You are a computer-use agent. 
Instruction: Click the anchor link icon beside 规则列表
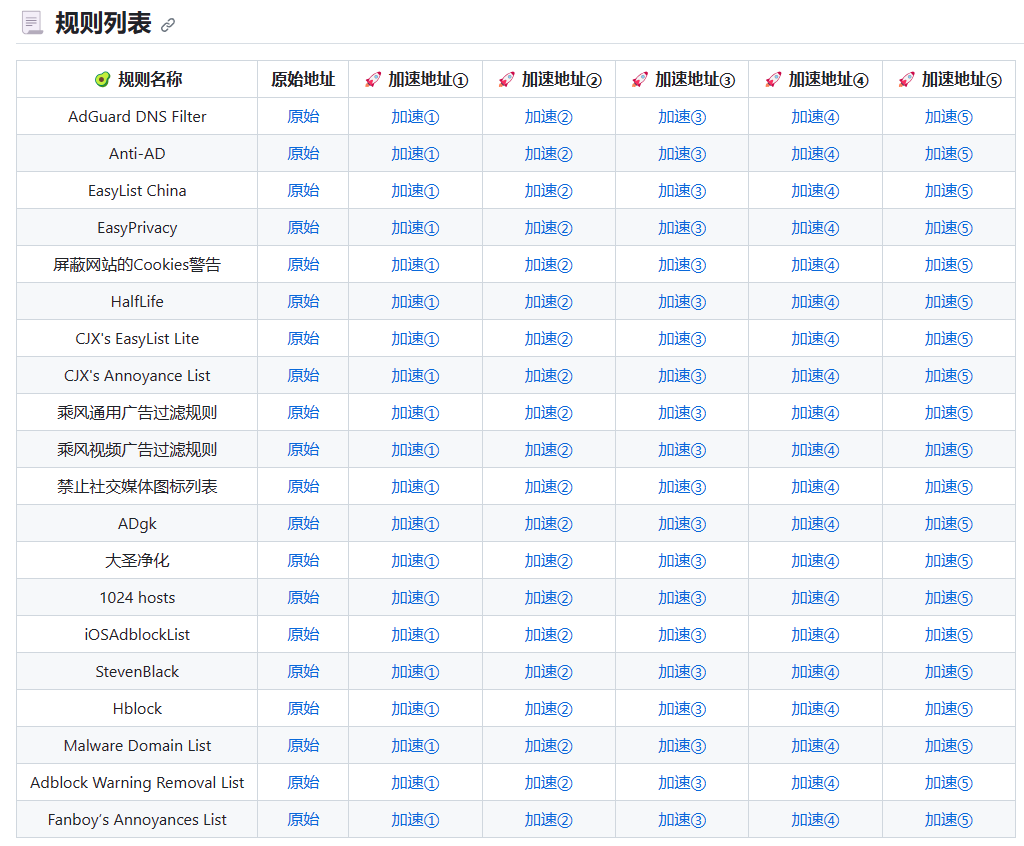click(168, 25)
